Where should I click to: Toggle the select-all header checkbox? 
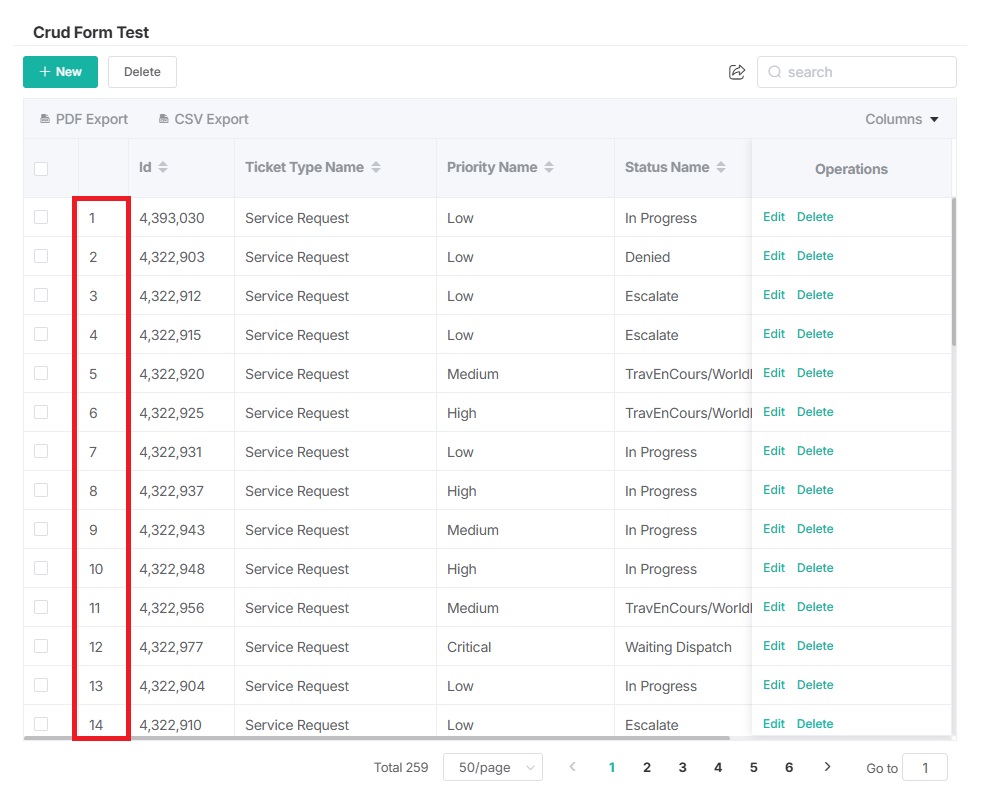[x=41, y=169]
